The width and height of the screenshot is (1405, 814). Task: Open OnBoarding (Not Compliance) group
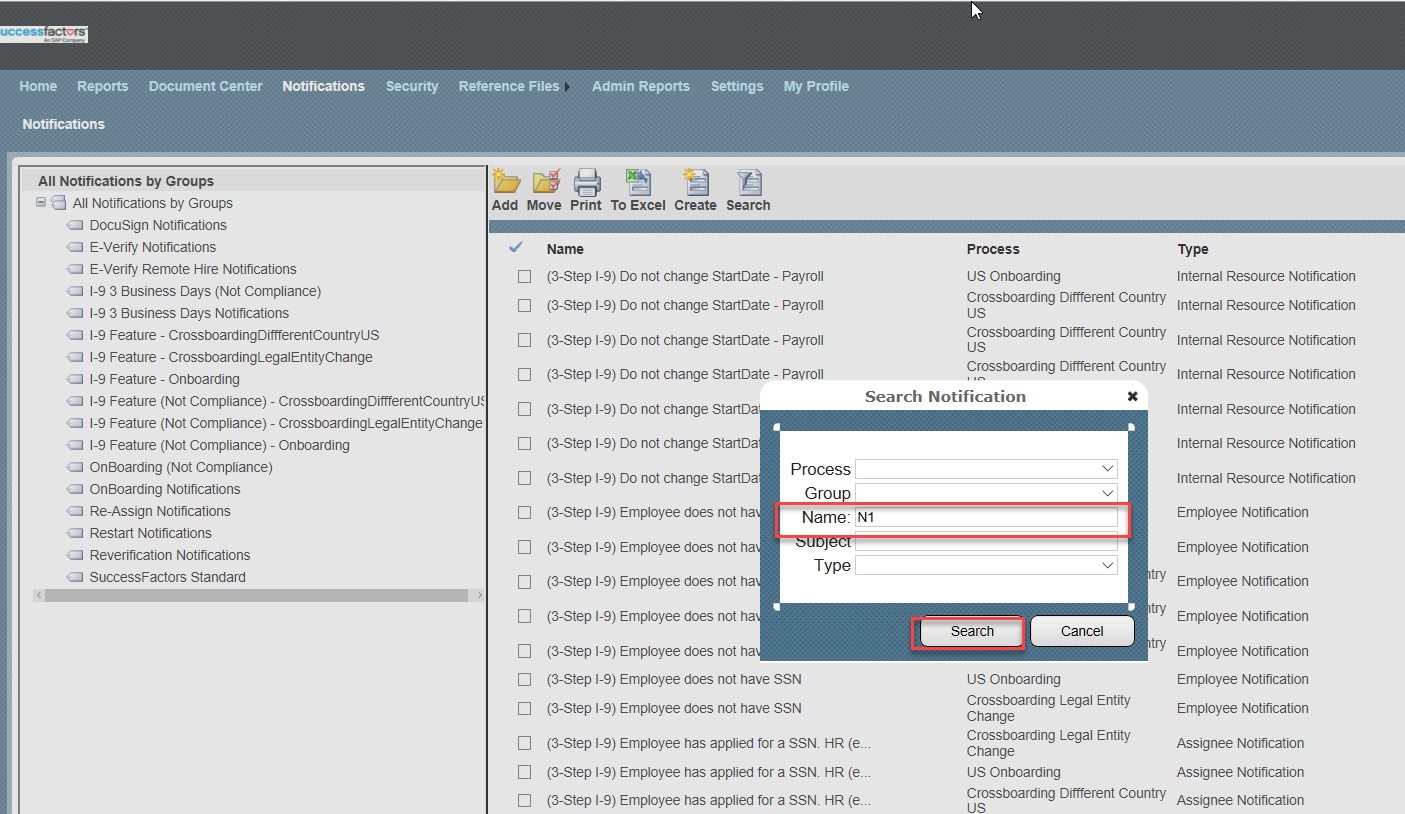tap(181, 467)
